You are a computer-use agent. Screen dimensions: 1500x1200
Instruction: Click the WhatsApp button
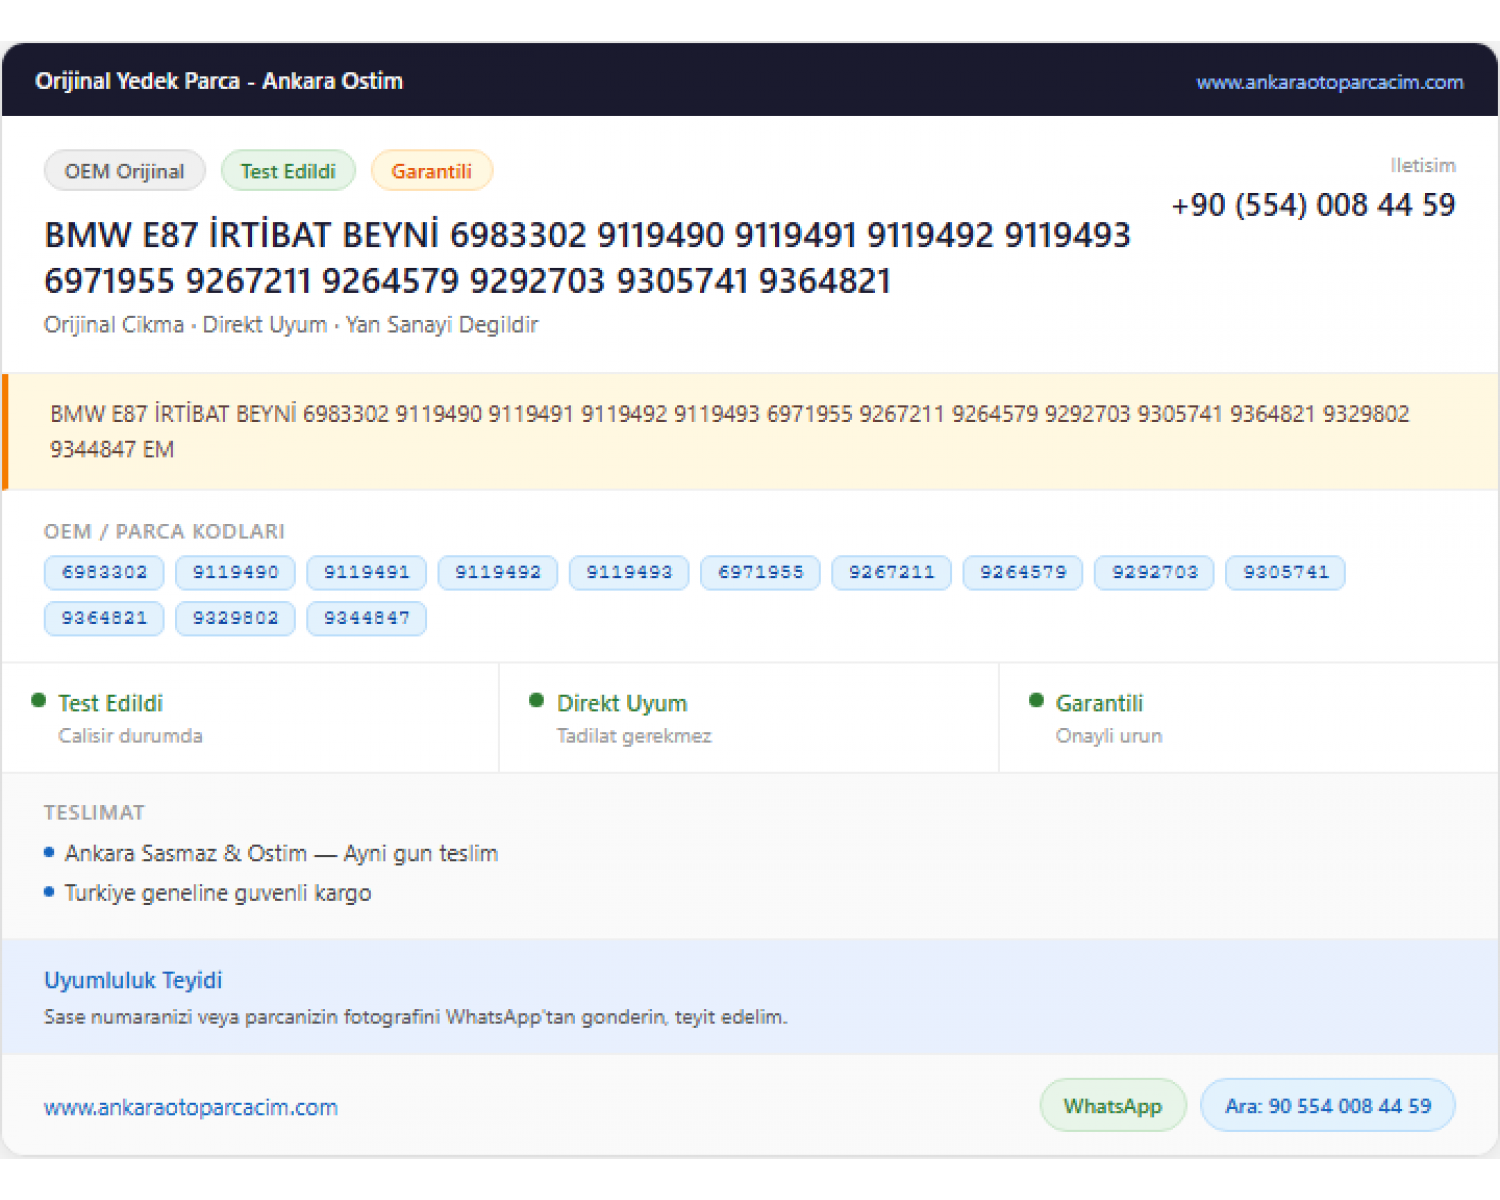point(1113,1106)
